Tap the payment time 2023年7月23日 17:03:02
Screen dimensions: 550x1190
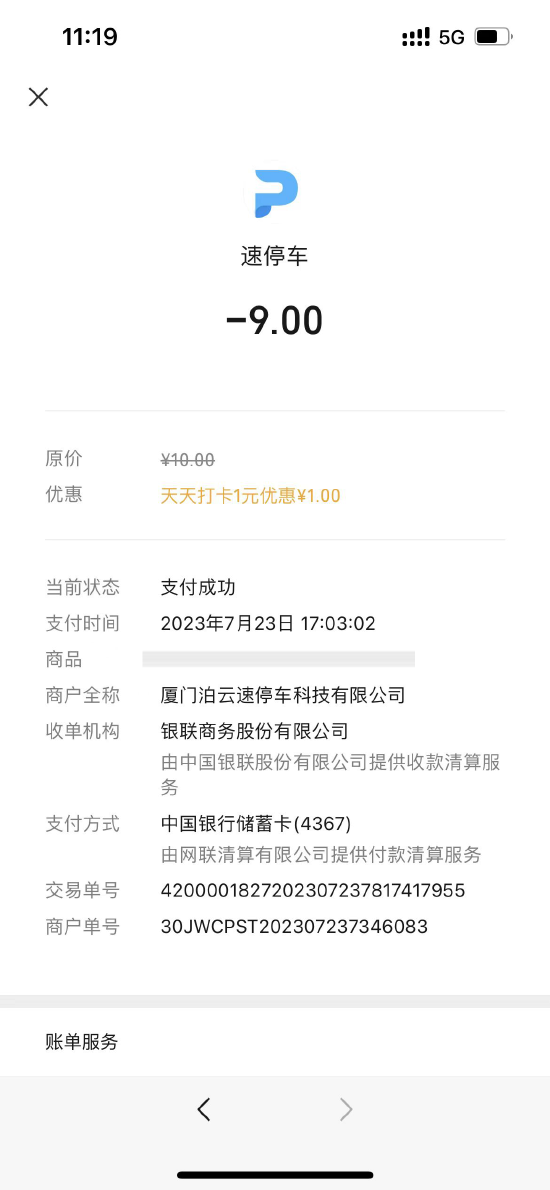(x=268, y=624)
